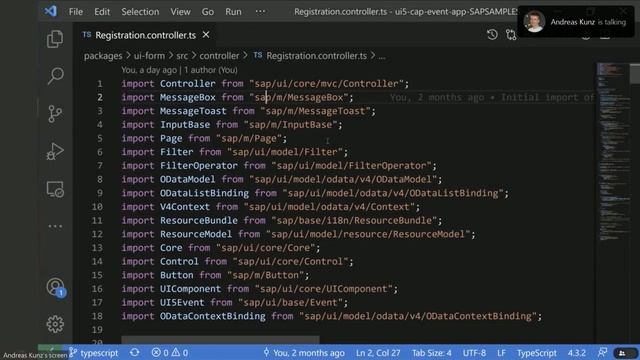Open the File menu

pyautogui.click(x=76, y=11)
